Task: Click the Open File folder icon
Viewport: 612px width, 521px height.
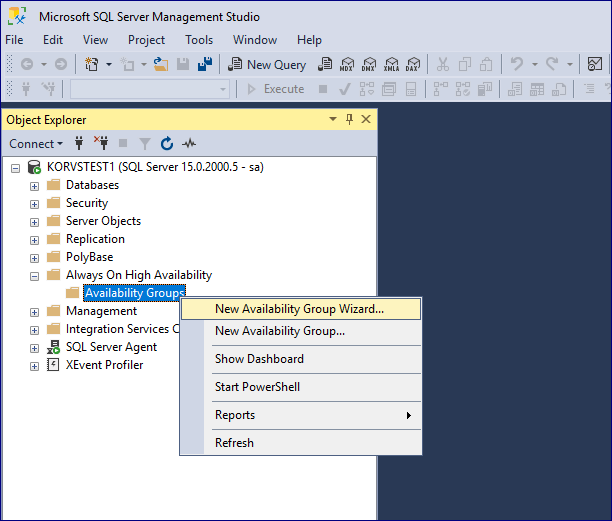Action: pyautogui.click(x=160, y=64)
